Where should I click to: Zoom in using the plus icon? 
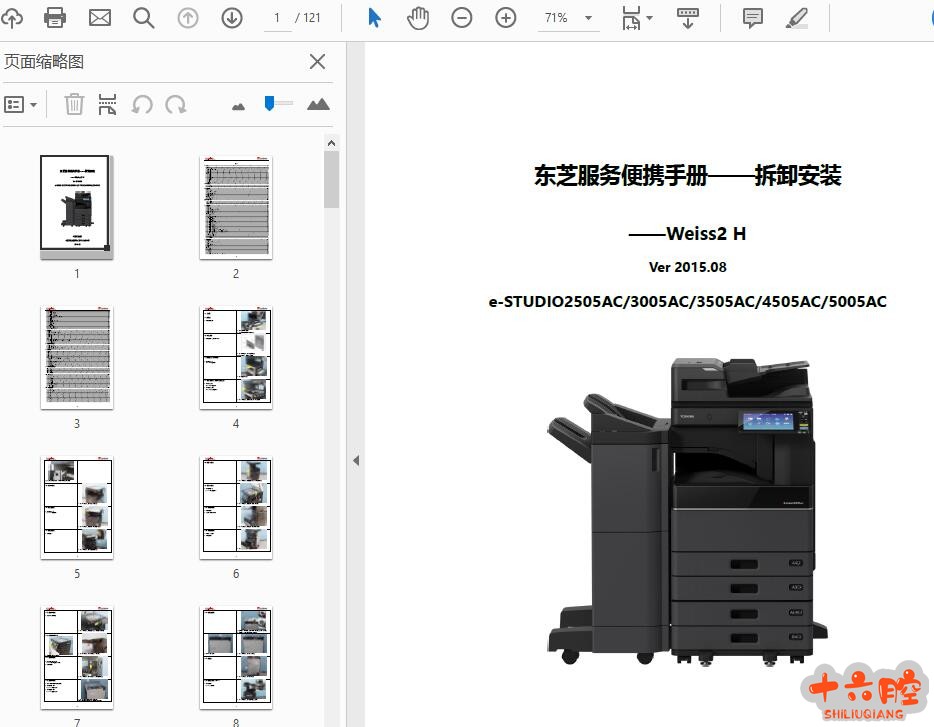coord(506,18)
